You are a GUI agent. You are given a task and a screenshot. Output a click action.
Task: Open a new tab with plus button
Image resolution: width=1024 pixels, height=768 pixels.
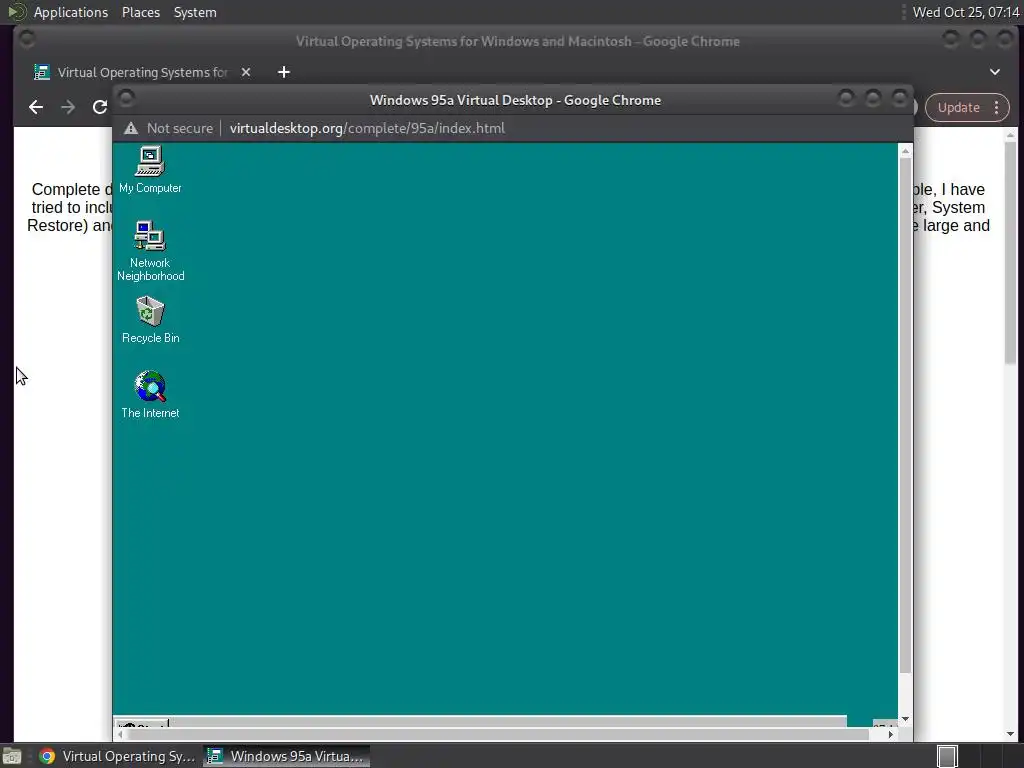tap(283, 72)
